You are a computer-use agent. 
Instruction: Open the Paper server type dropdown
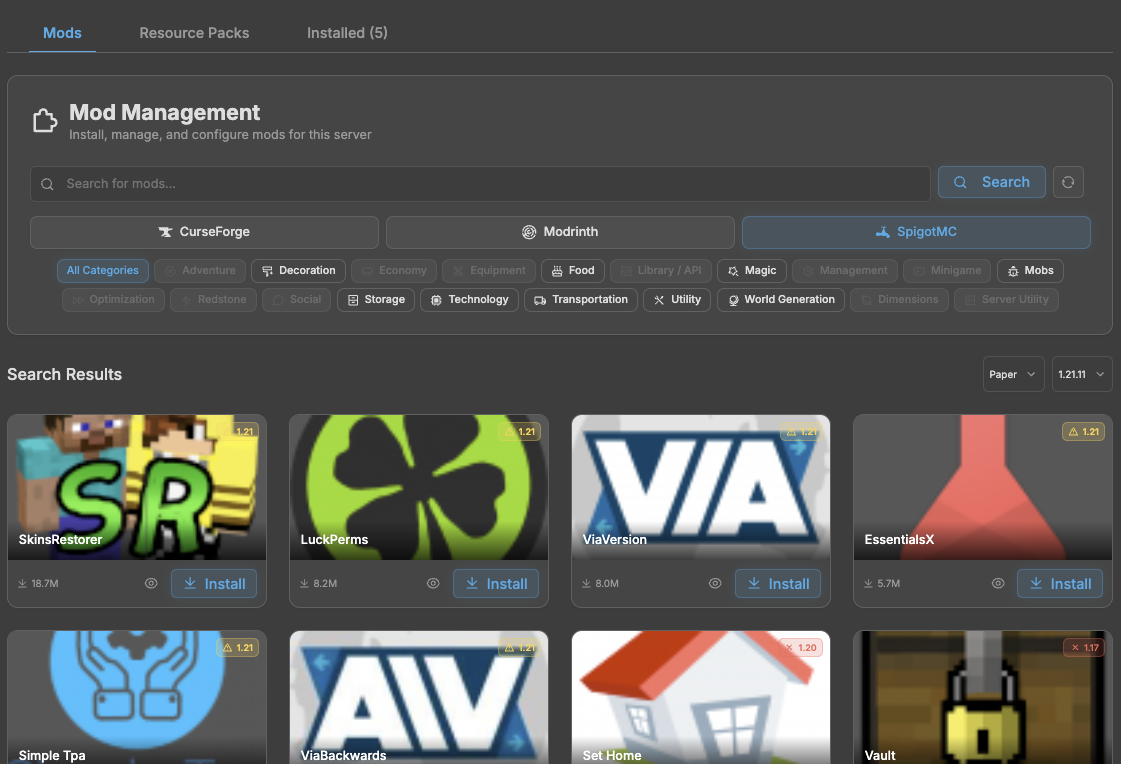click(1013, 373)
